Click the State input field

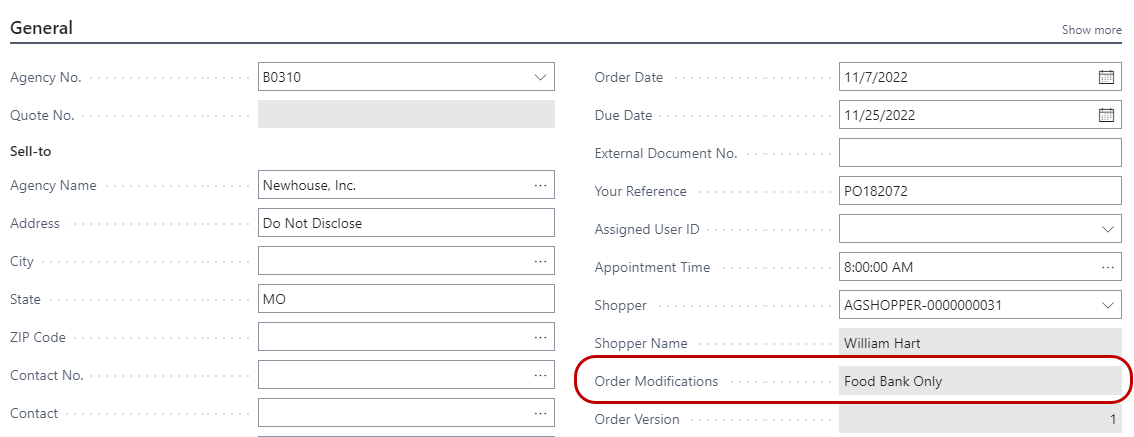(405, 299)
